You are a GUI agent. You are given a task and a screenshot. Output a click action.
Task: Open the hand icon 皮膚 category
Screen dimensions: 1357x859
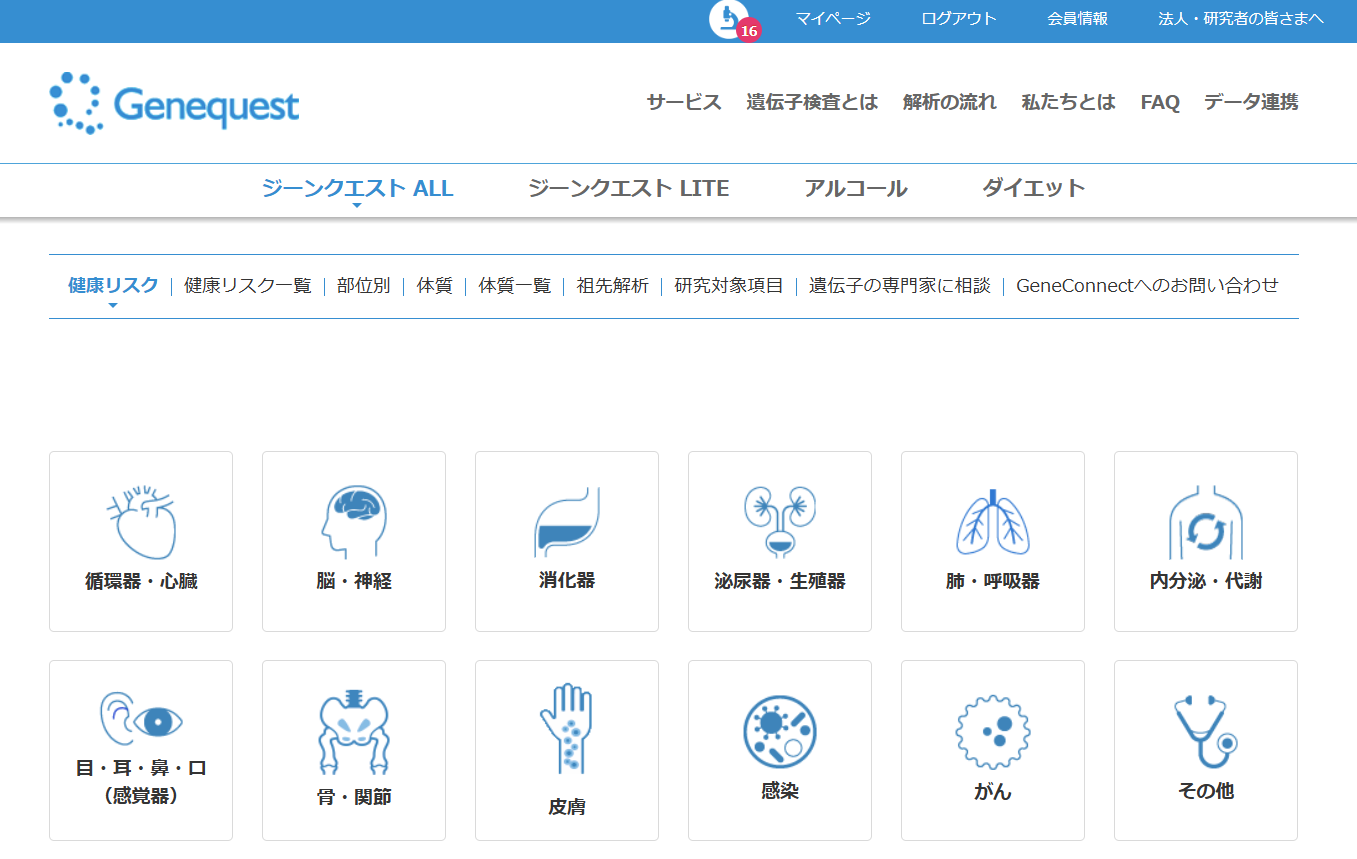point(567,728)
